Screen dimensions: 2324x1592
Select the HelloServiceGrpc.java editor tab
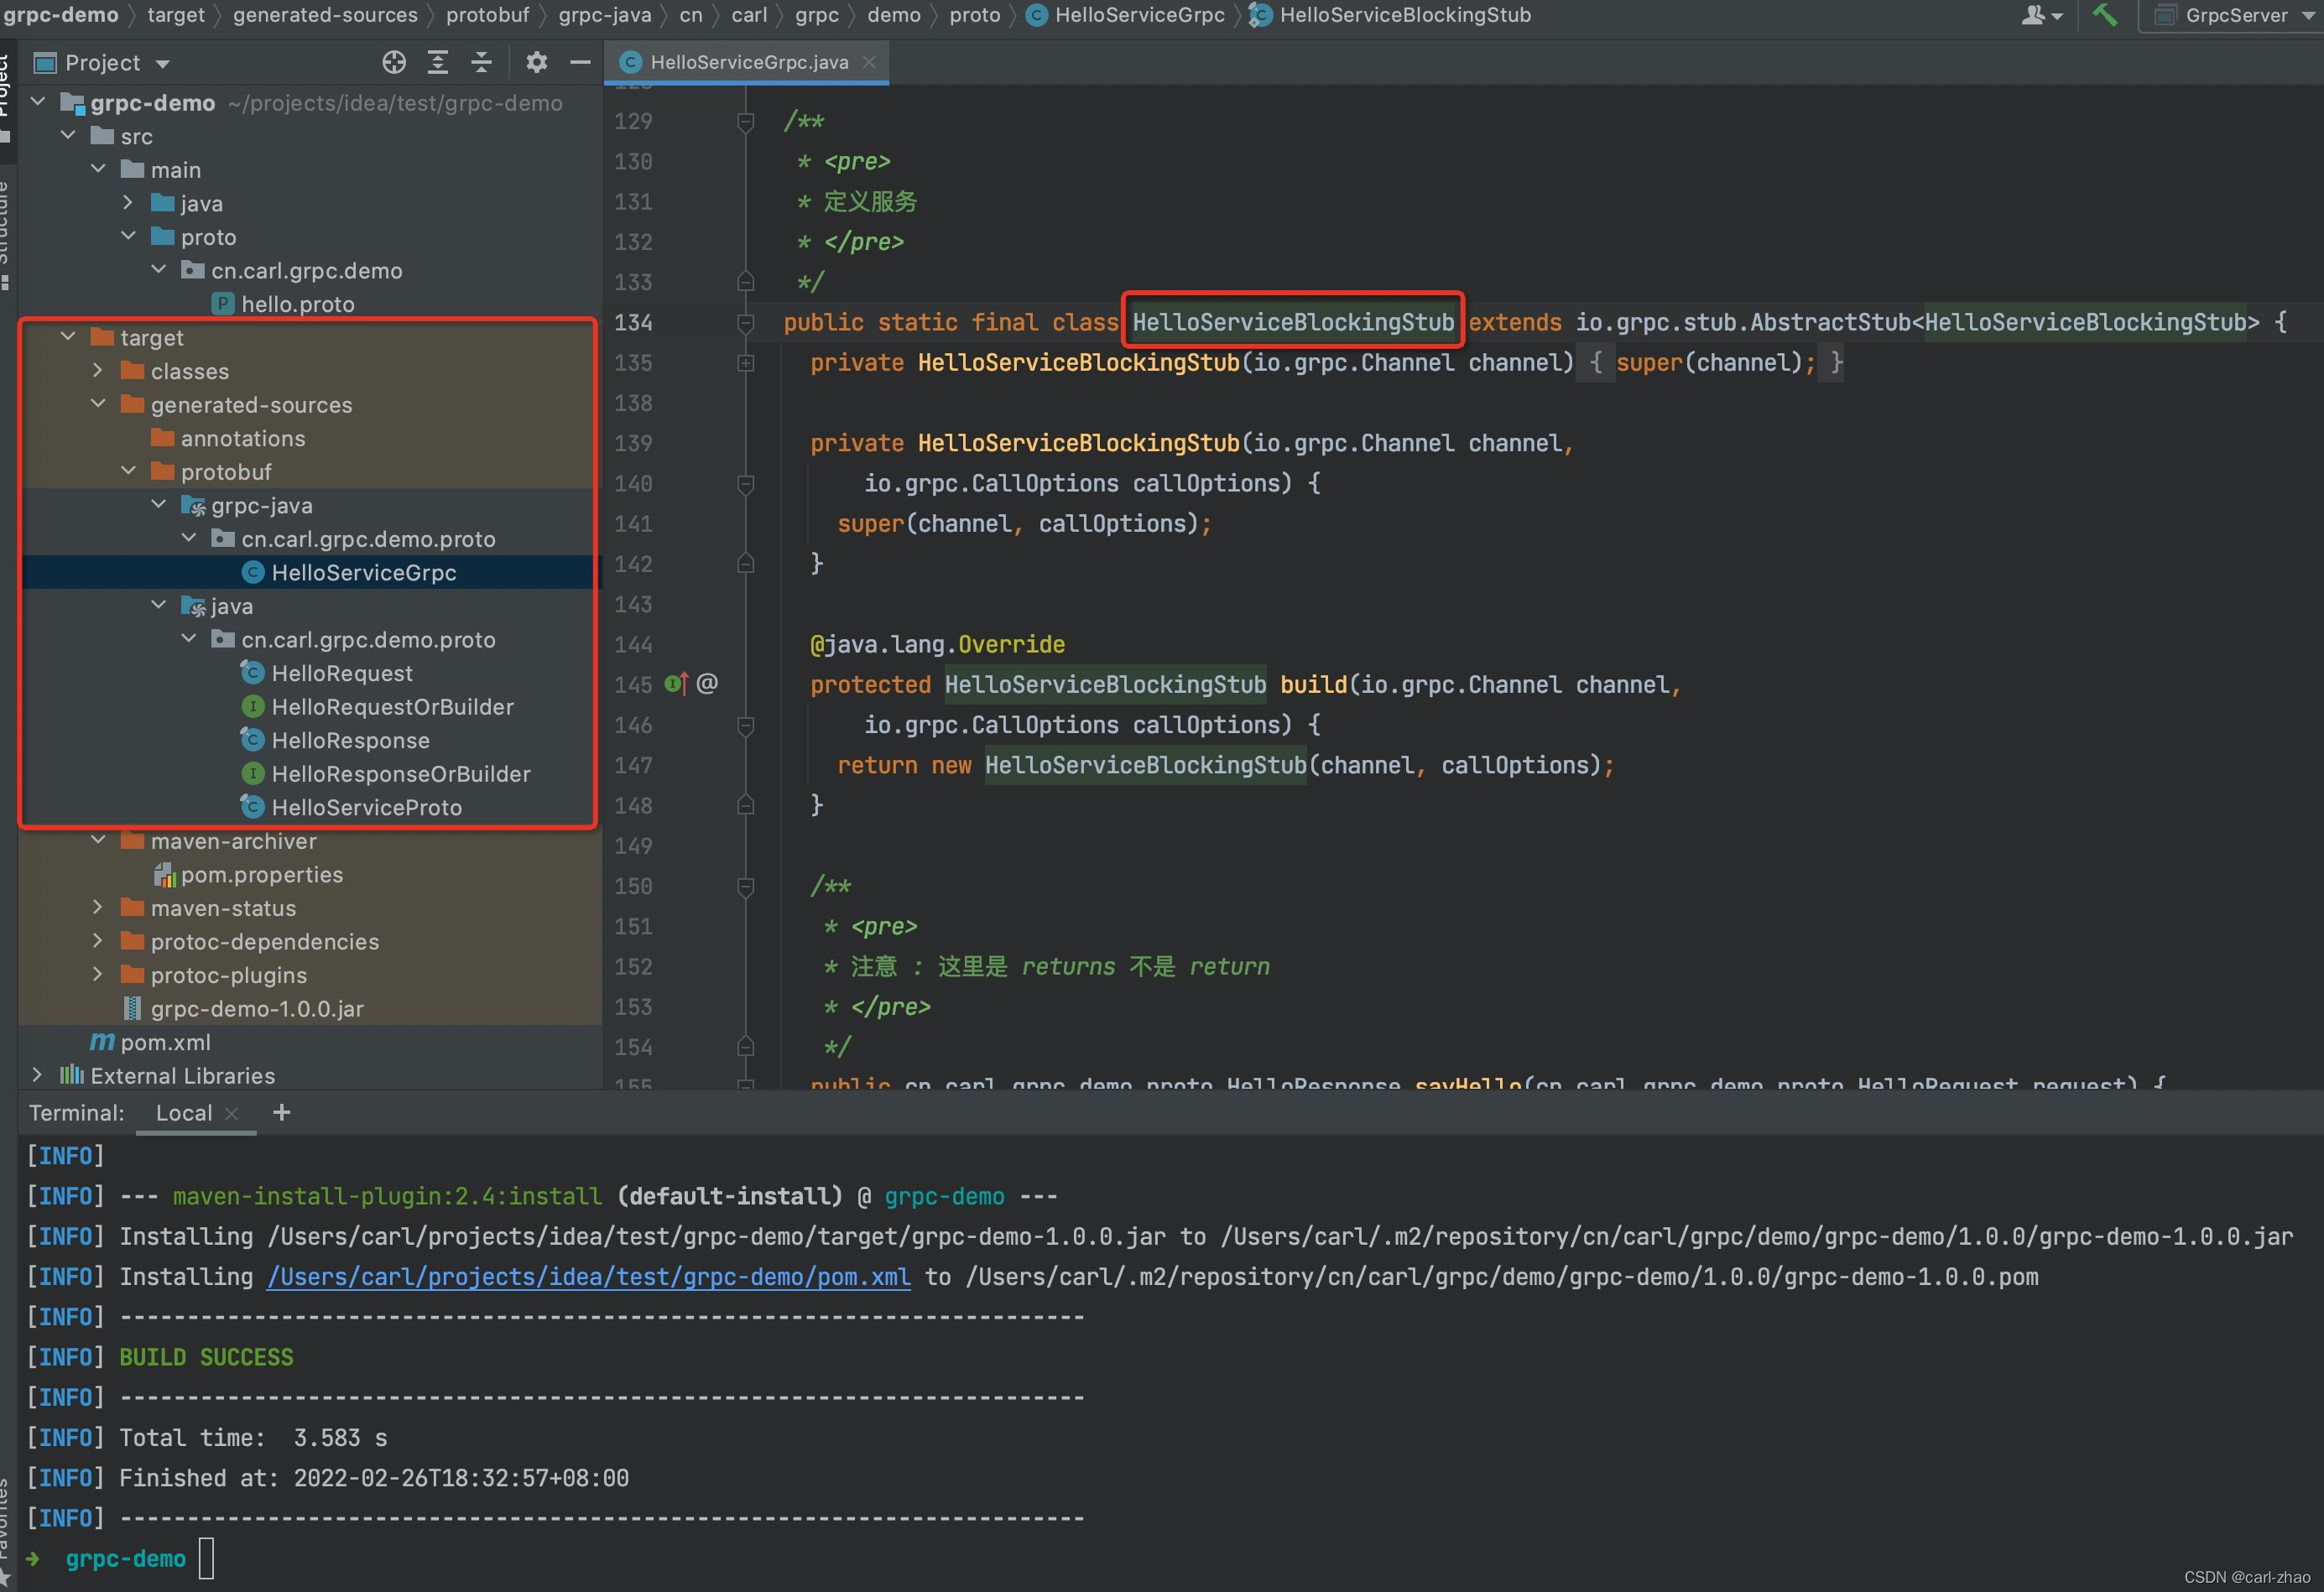click(x=748, y=62)
